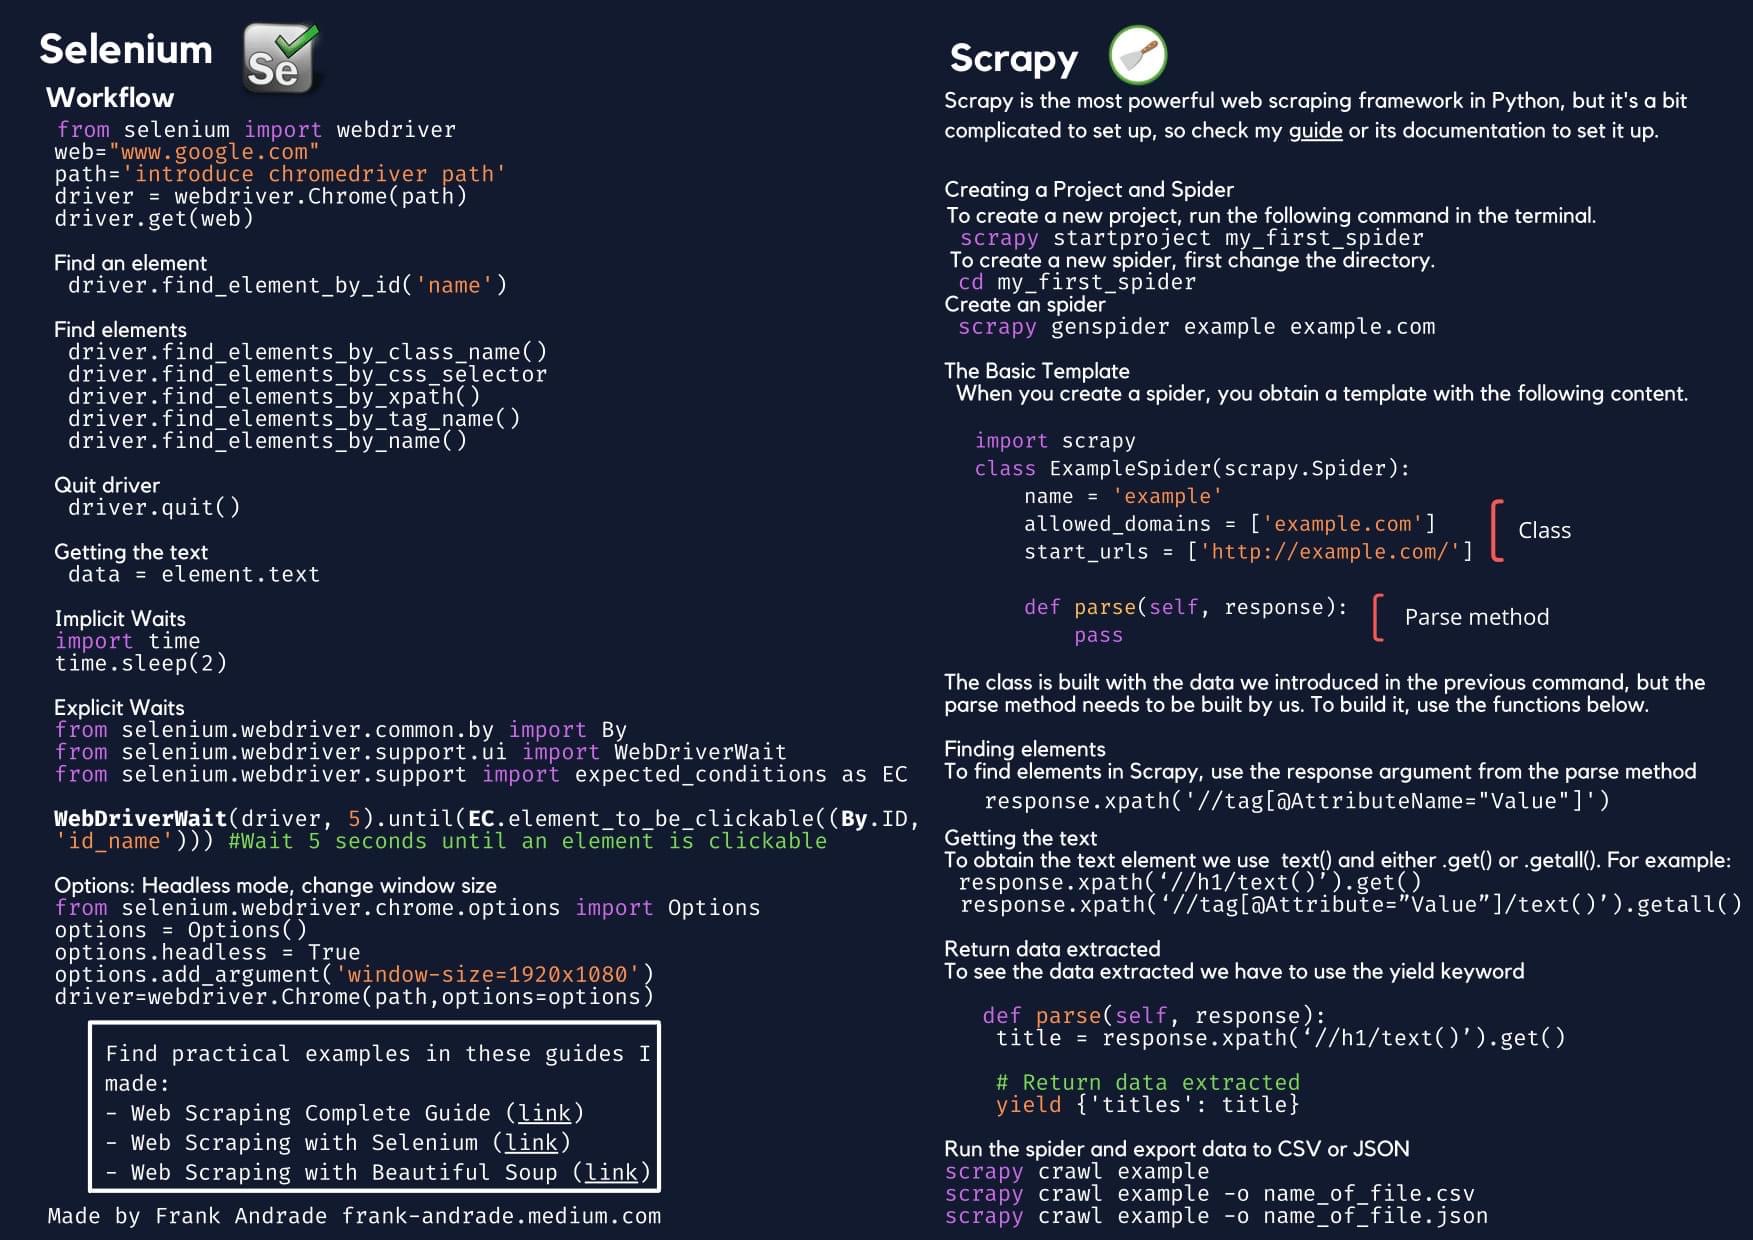Image resolution: width=1753 pixels, height=1240 pixels.
Task: Click "Made by Frank Andrade frank-andrade.medium.com" footer
Action: (354, 1216)
